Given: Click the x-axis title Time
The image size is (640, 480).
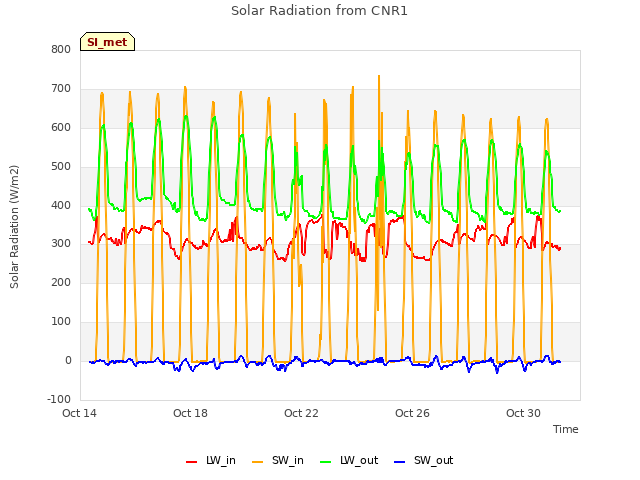Looking at the screenshot, I should point(565,429).
